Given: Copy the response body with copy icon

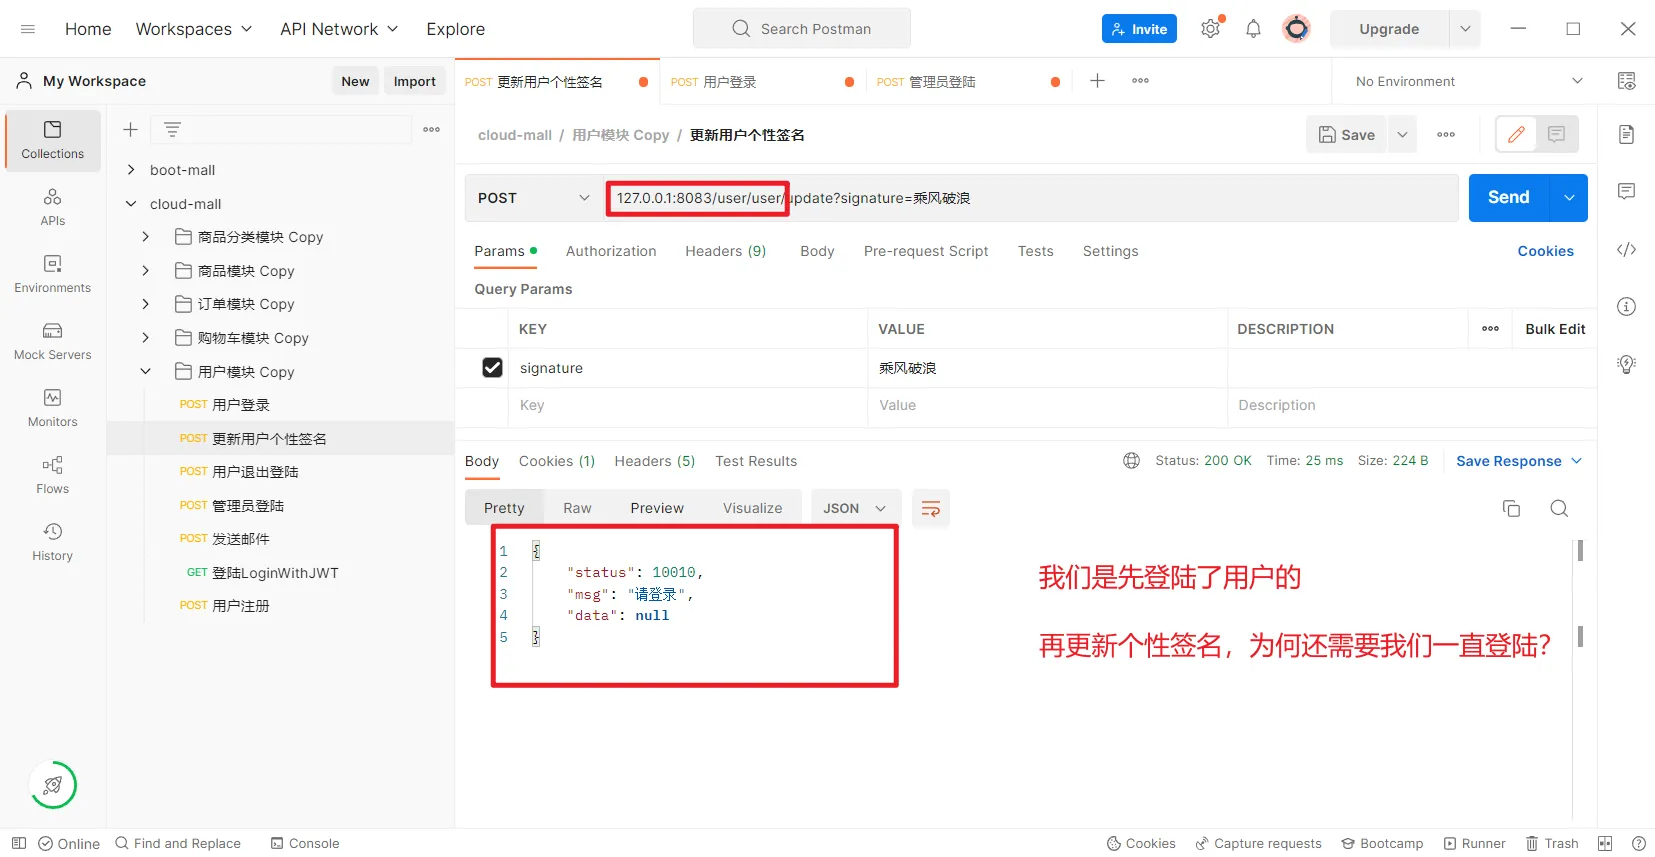Looking at the screenshot, I should [x=1511, y=509].
